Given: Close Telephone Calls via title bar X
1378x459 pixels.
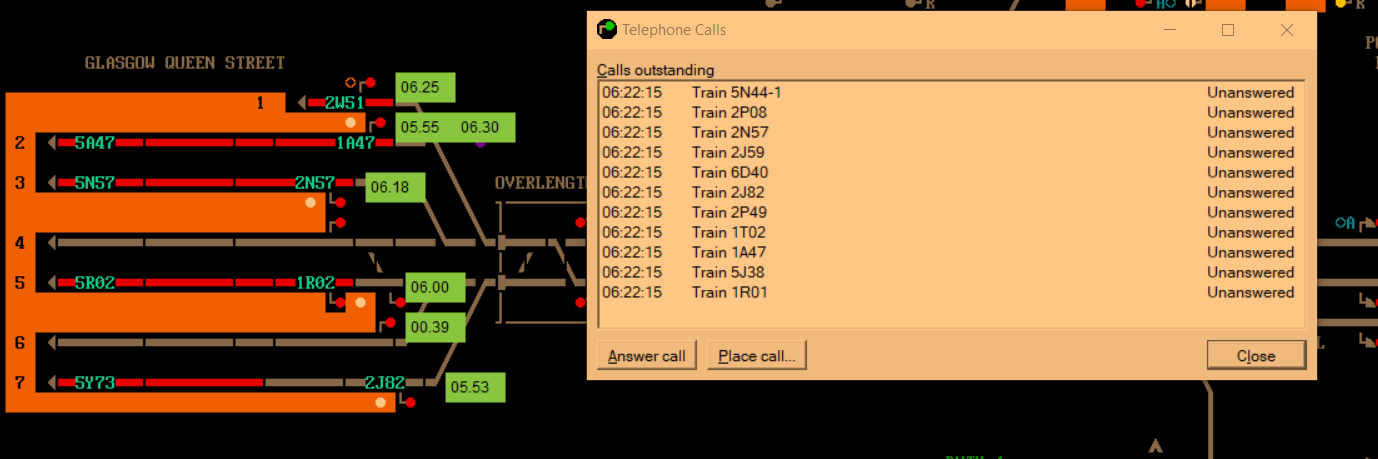Looking at the screenshot, I should coord(1287,30).
